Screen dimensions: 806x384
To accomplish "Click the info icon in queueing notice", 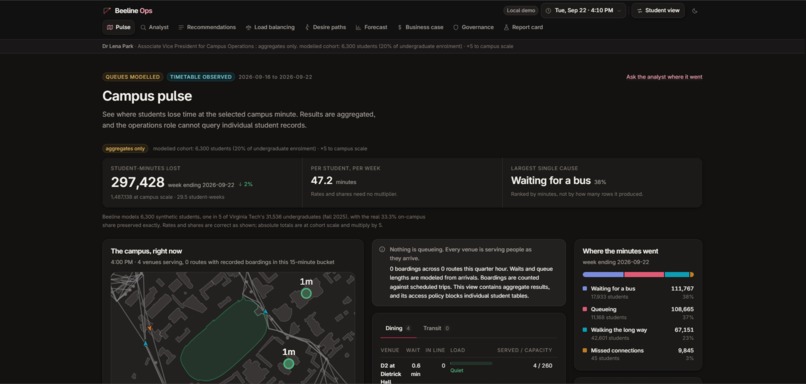I will [x=382, y=249].
